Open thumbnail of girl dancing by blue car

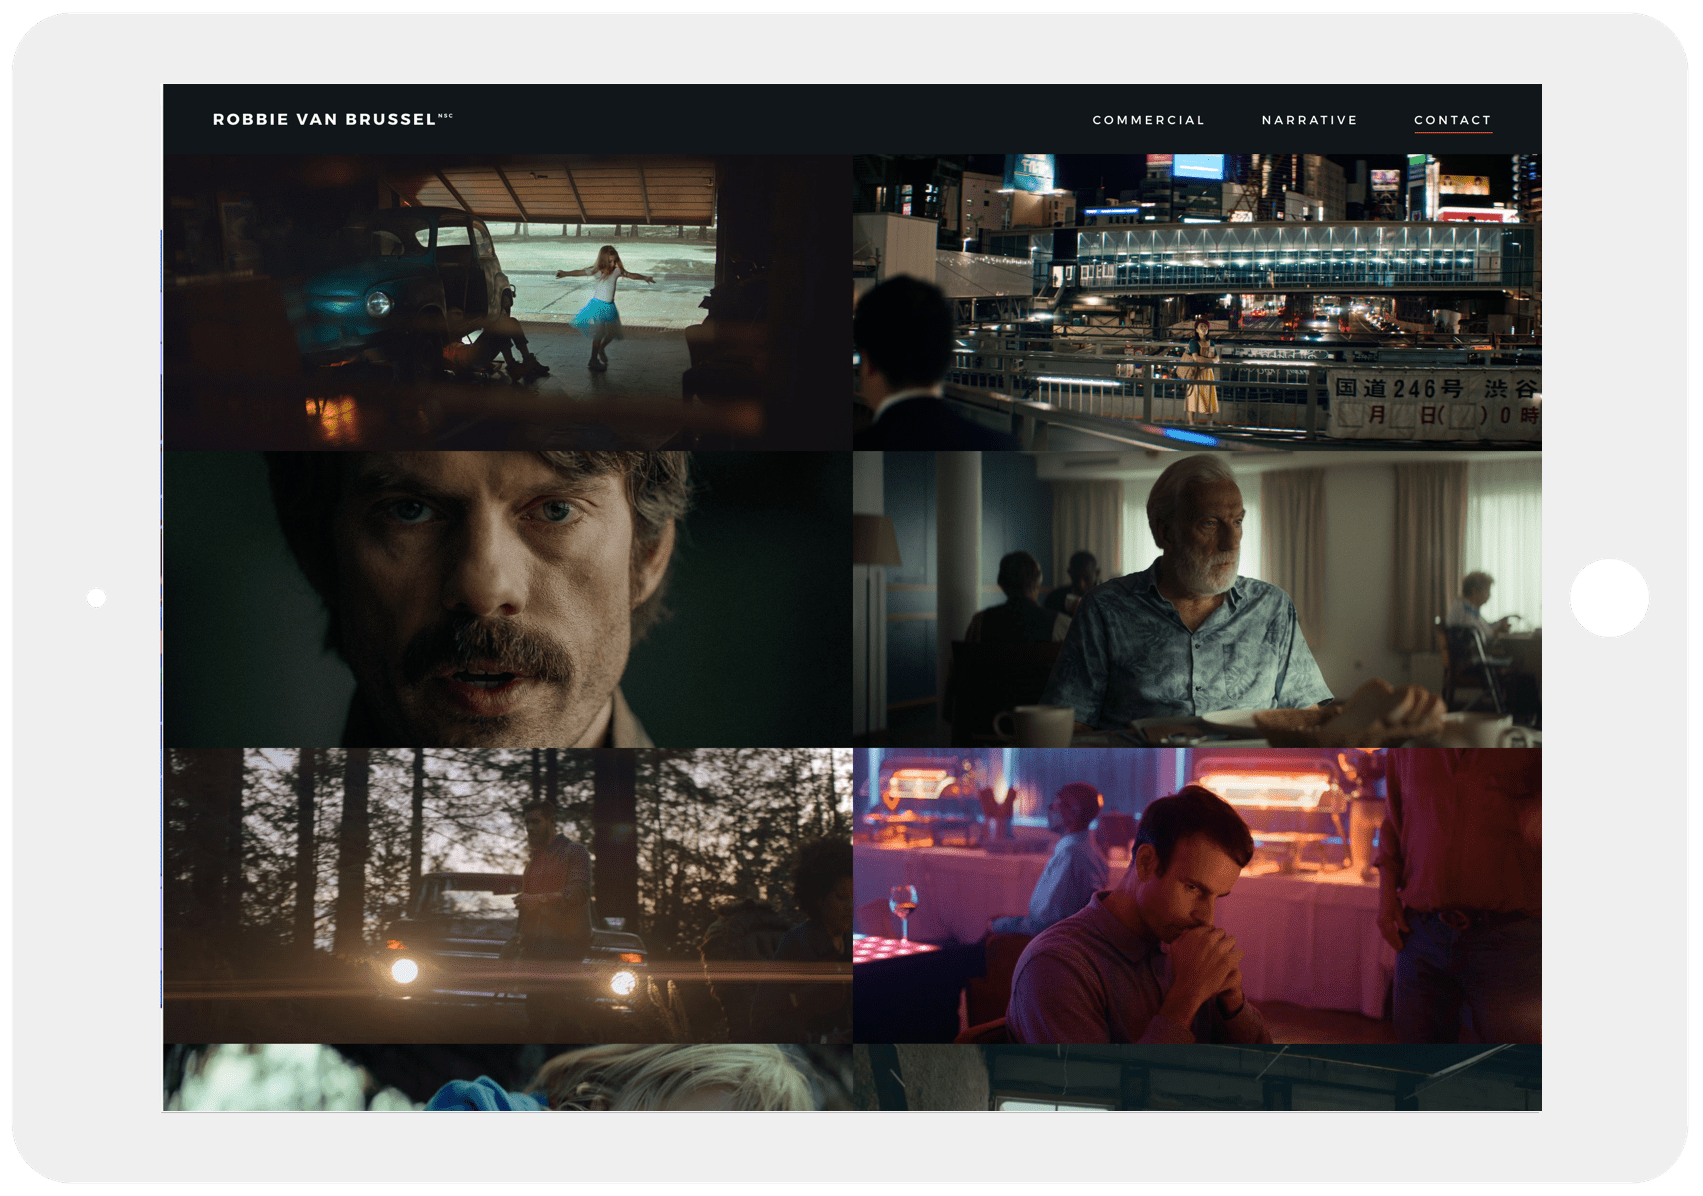[x=508, y=302]
